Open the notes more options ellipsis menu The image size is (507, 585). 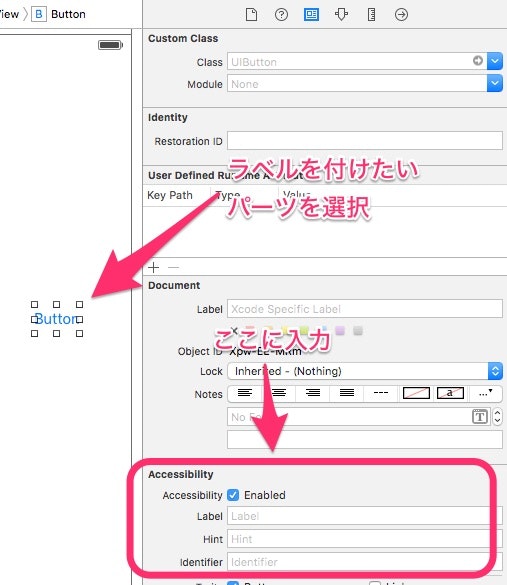(485, 393)
